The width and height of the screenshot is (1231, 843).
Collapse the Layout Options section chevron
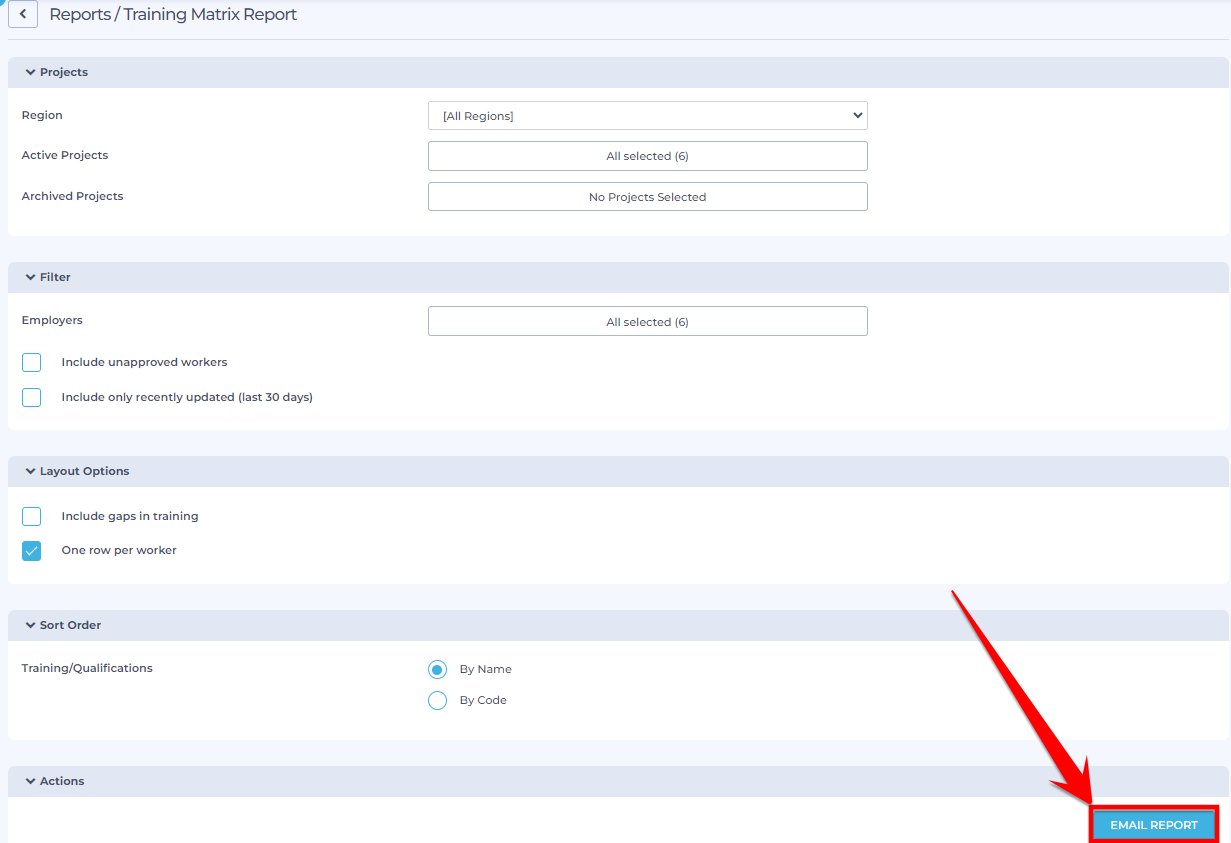click(31, 471)
